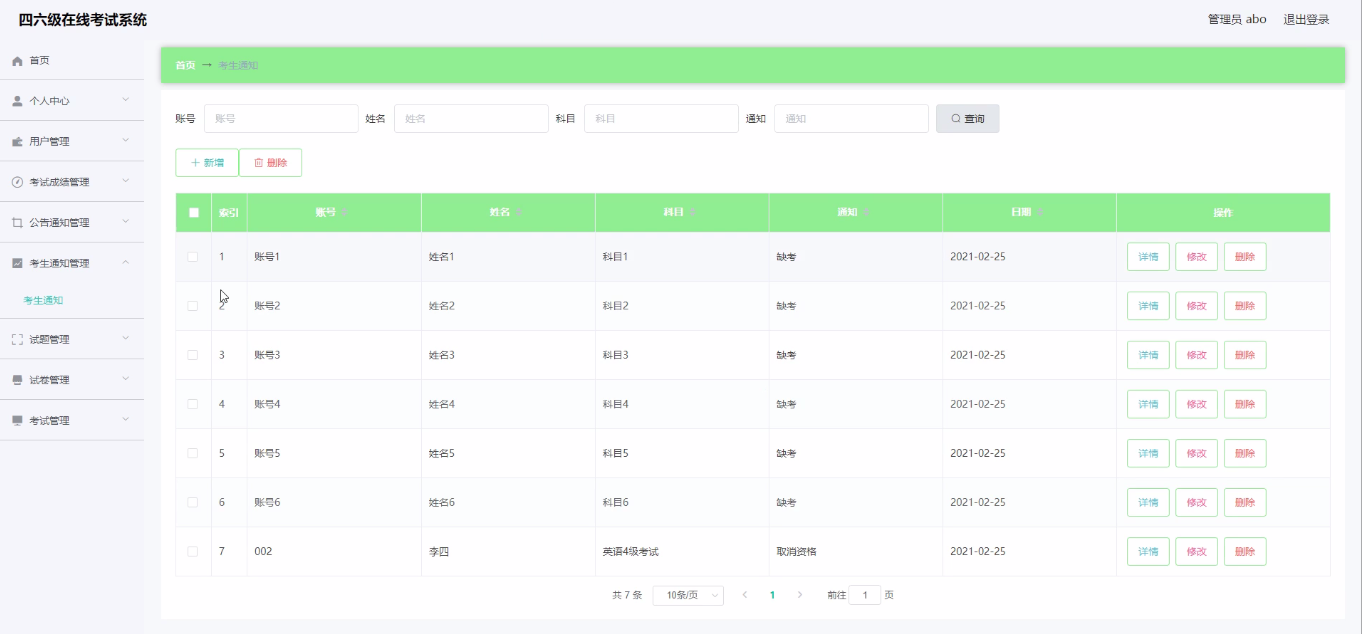
Task: Open 详情 for row 账号1
Action: point(1148,257)
